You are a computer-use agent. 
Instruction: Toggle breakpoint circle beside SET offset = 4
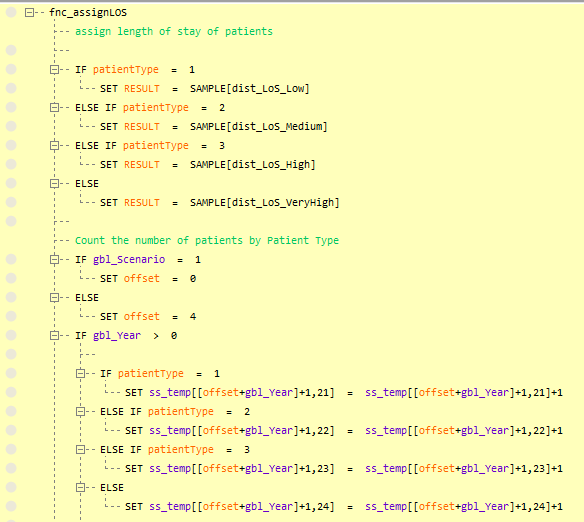[11, 316]
